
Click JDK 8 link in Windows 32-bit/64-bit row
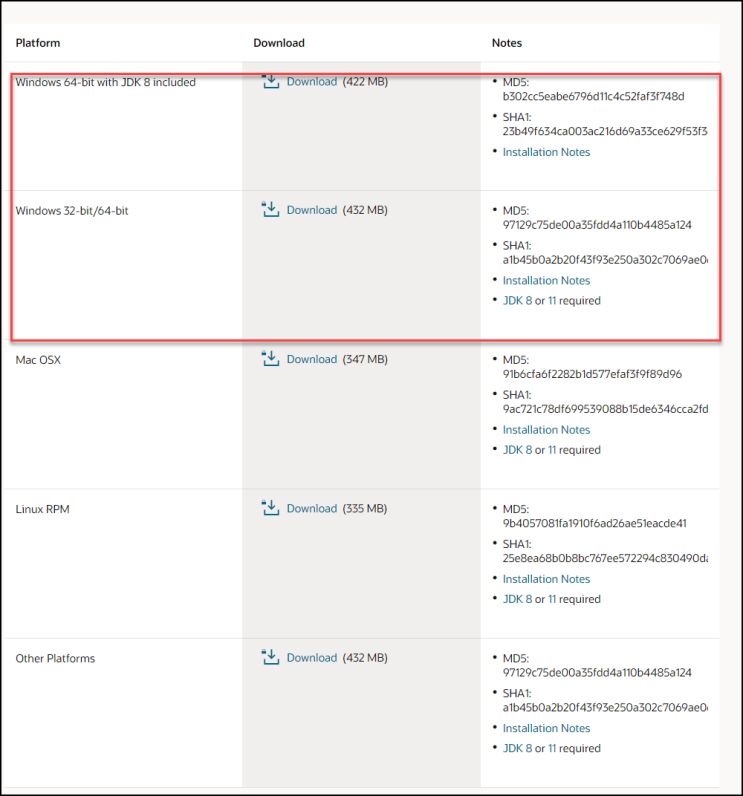click(x=517, y=300)
